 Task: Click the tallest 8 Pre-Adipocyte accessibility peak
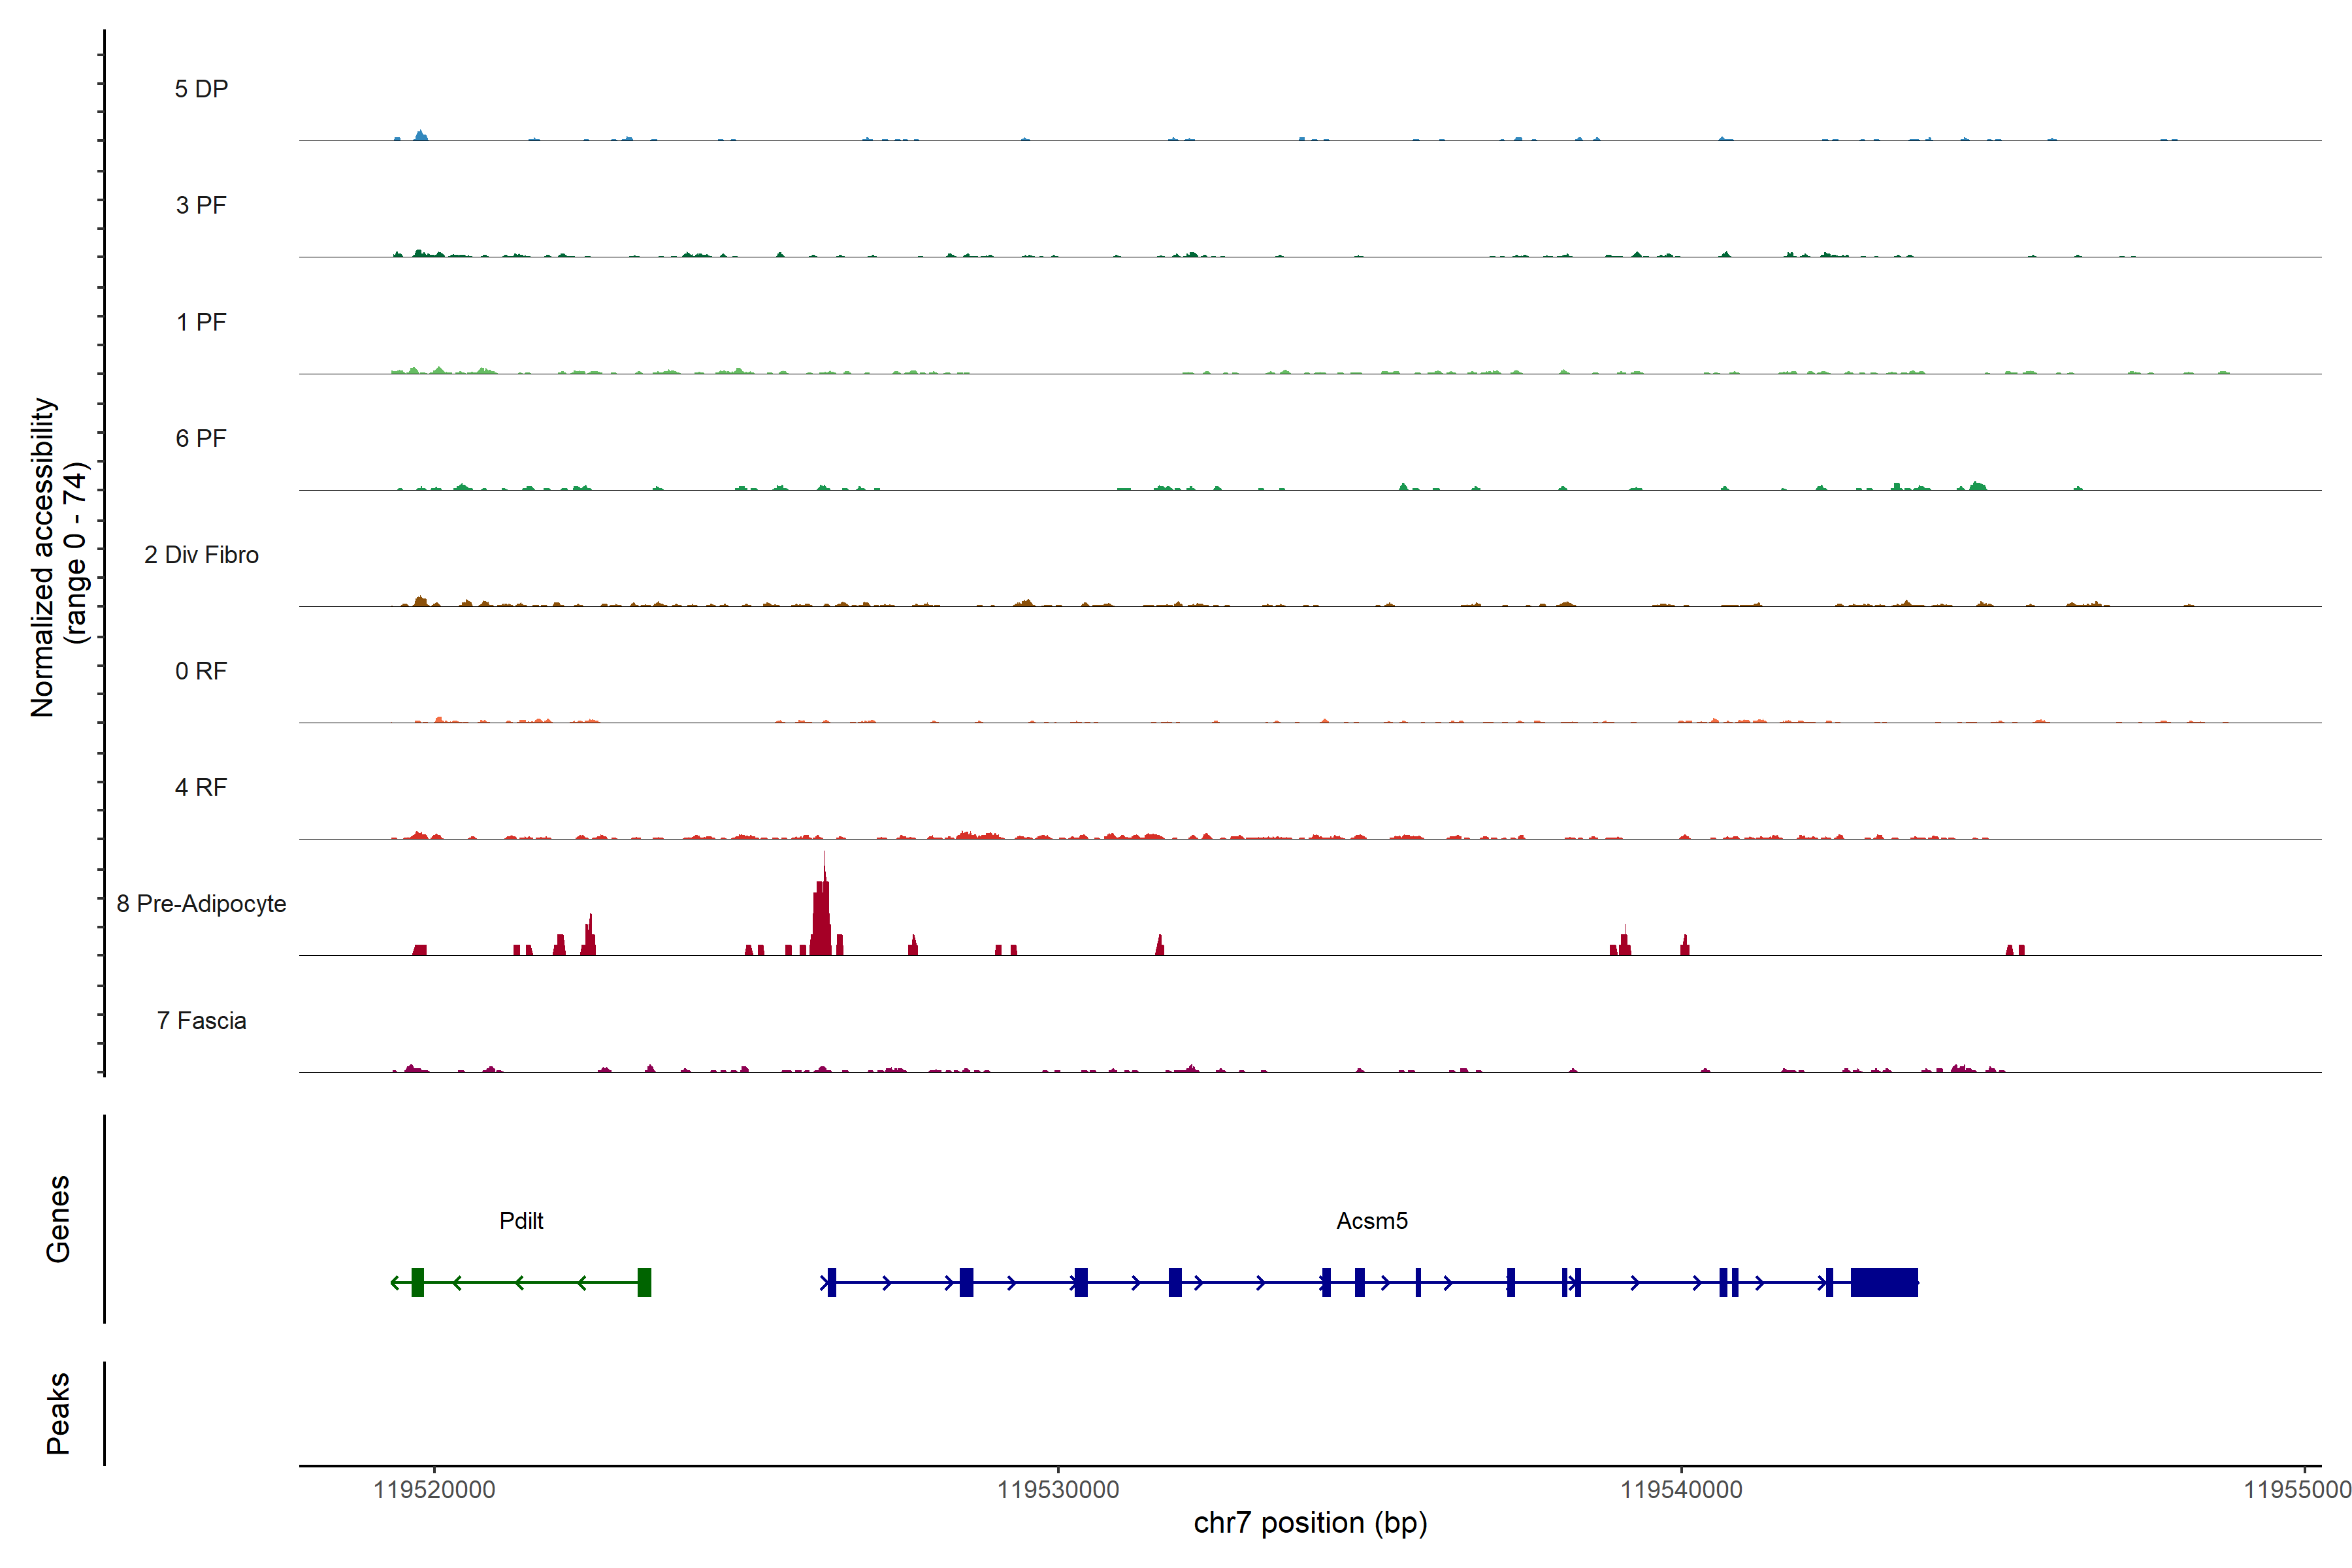[x=822, y=915]
